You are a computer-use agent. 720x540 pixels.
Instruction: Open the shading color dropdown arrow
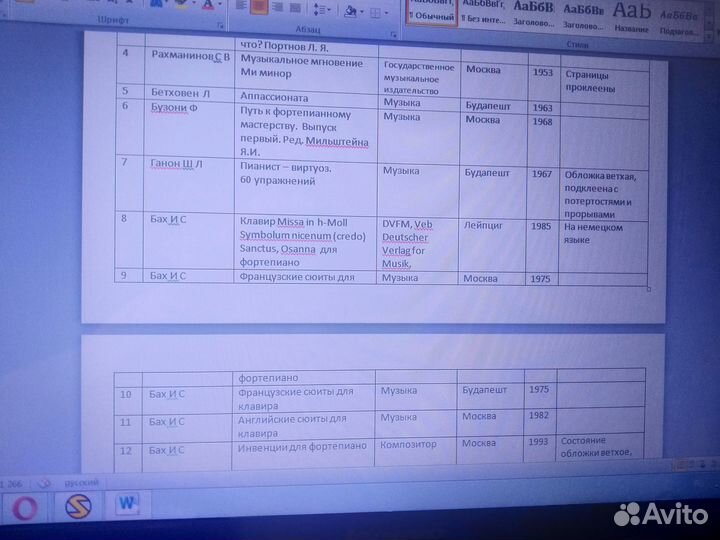(x=362, y=11)
